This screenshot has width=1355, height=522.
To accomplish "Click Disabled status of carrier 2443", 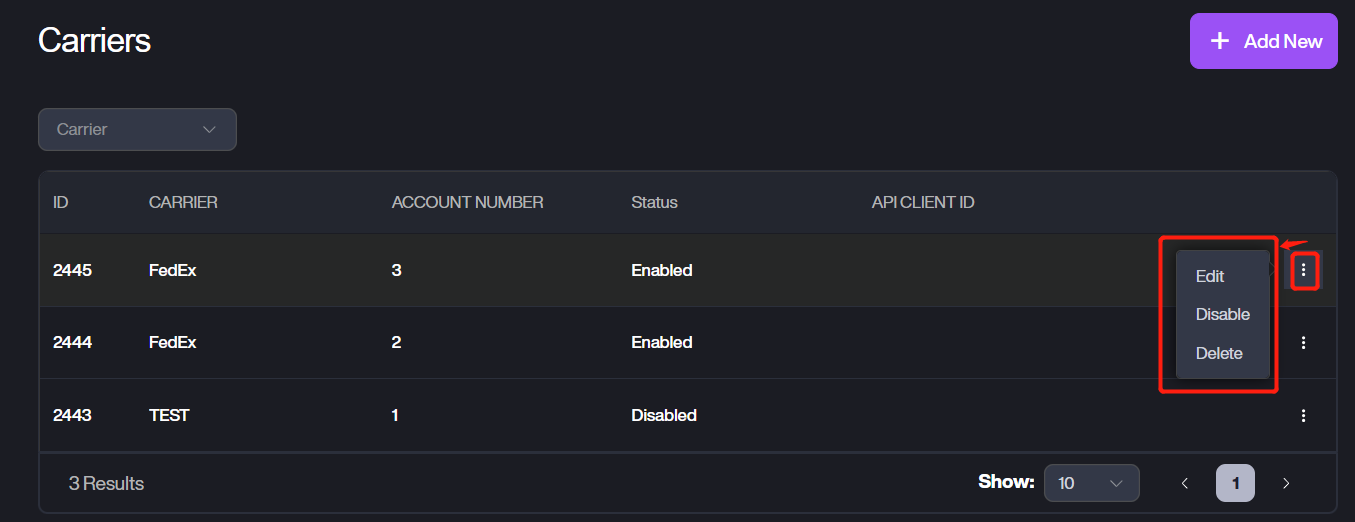I will pyautogui.click(x=663, y=415).
